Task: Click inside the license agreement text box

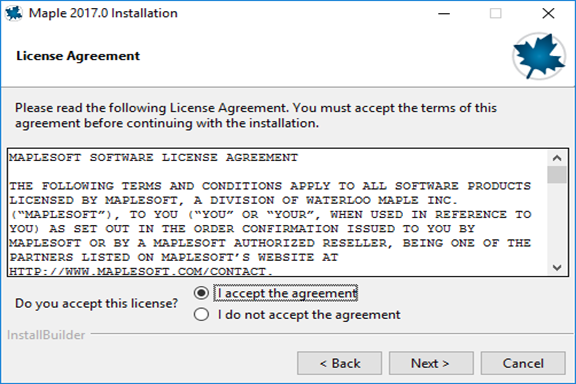Action: click(x=278, y=212)
